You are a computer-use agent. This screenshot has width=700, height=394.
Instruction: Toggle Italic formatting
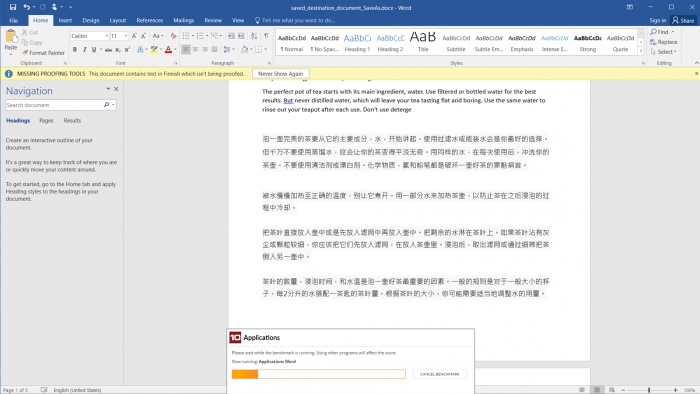[84, 50]
